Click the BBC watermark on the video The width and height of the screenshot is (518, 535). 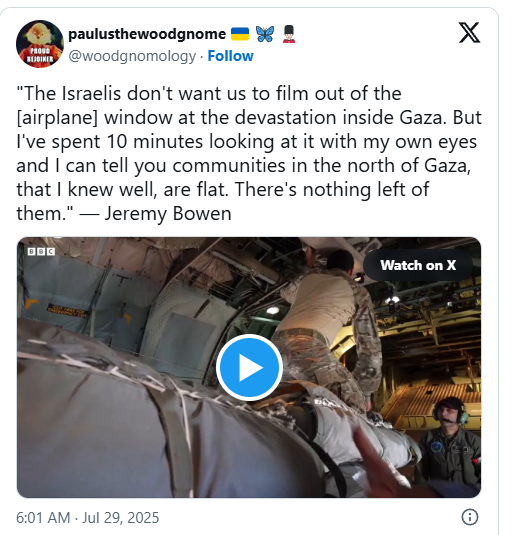pos(41,251)
